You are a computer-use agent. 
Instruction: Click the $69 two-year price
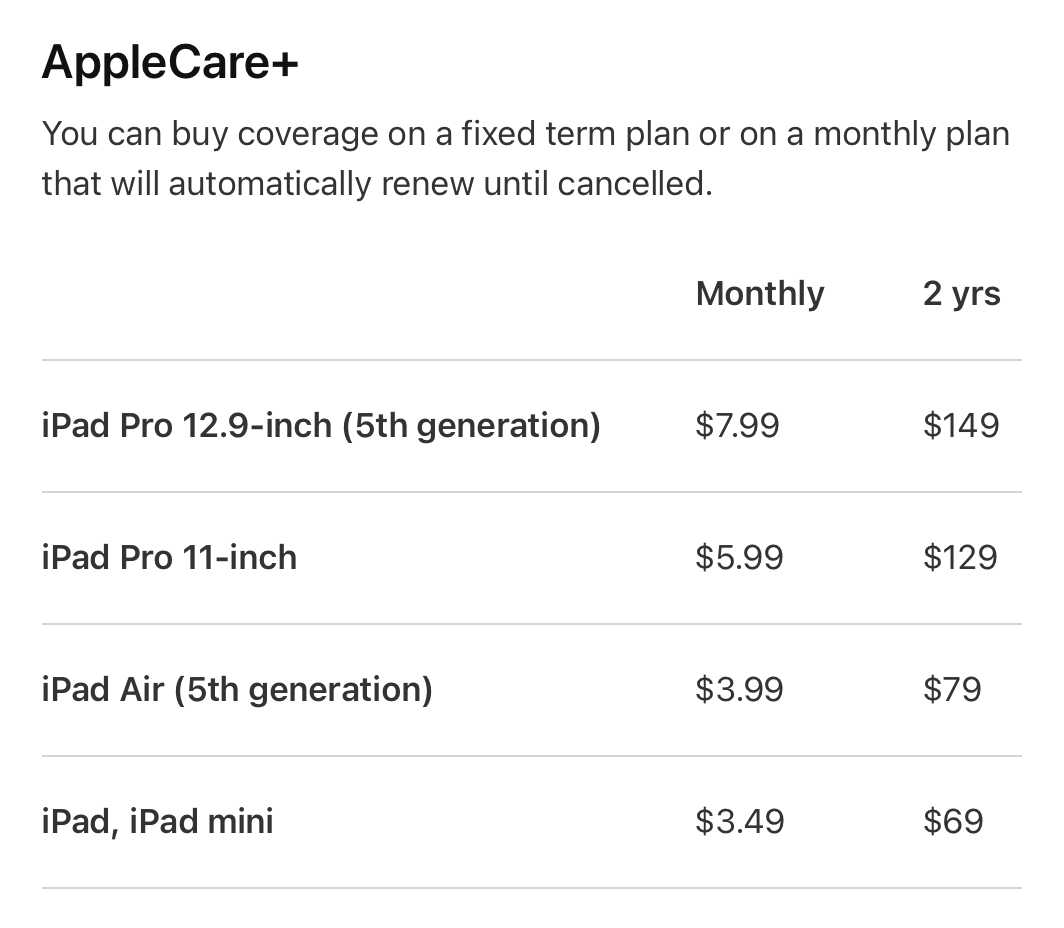click(x=953, y=821)
